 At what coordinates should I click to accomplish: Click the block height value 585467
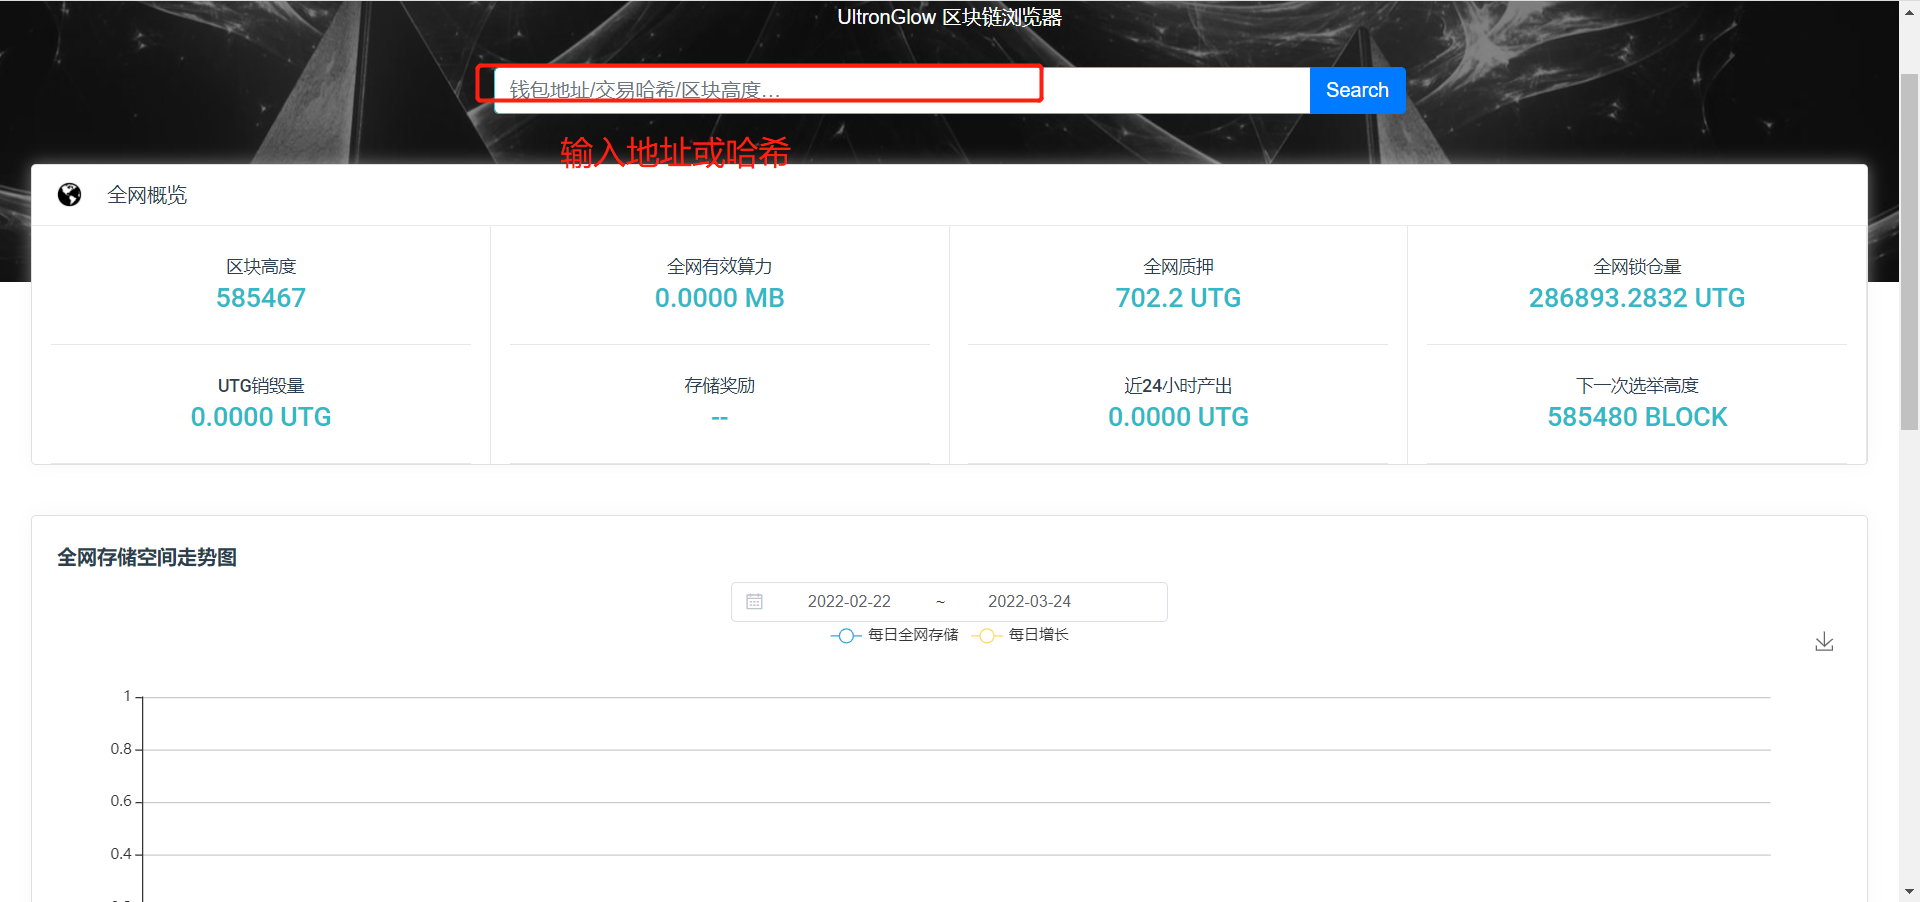(261, 298)
